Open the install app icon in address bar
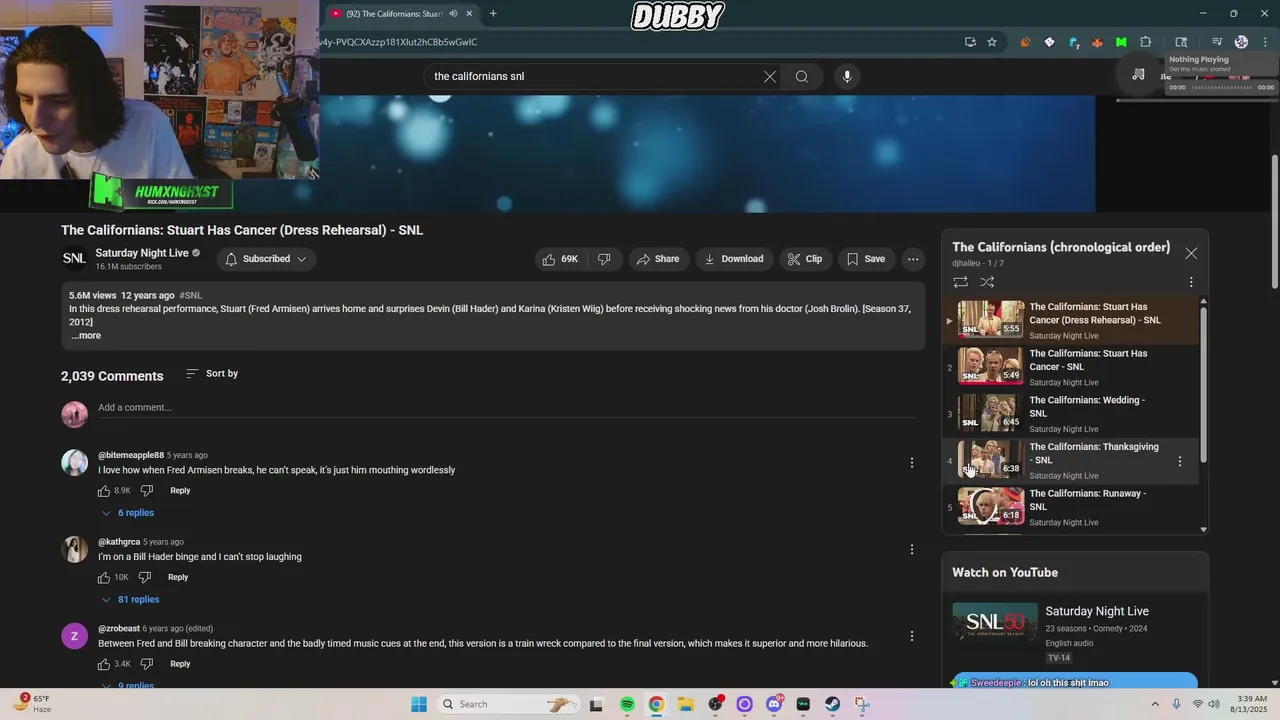Screen dimensions: 1280x720 pos(970,42)
